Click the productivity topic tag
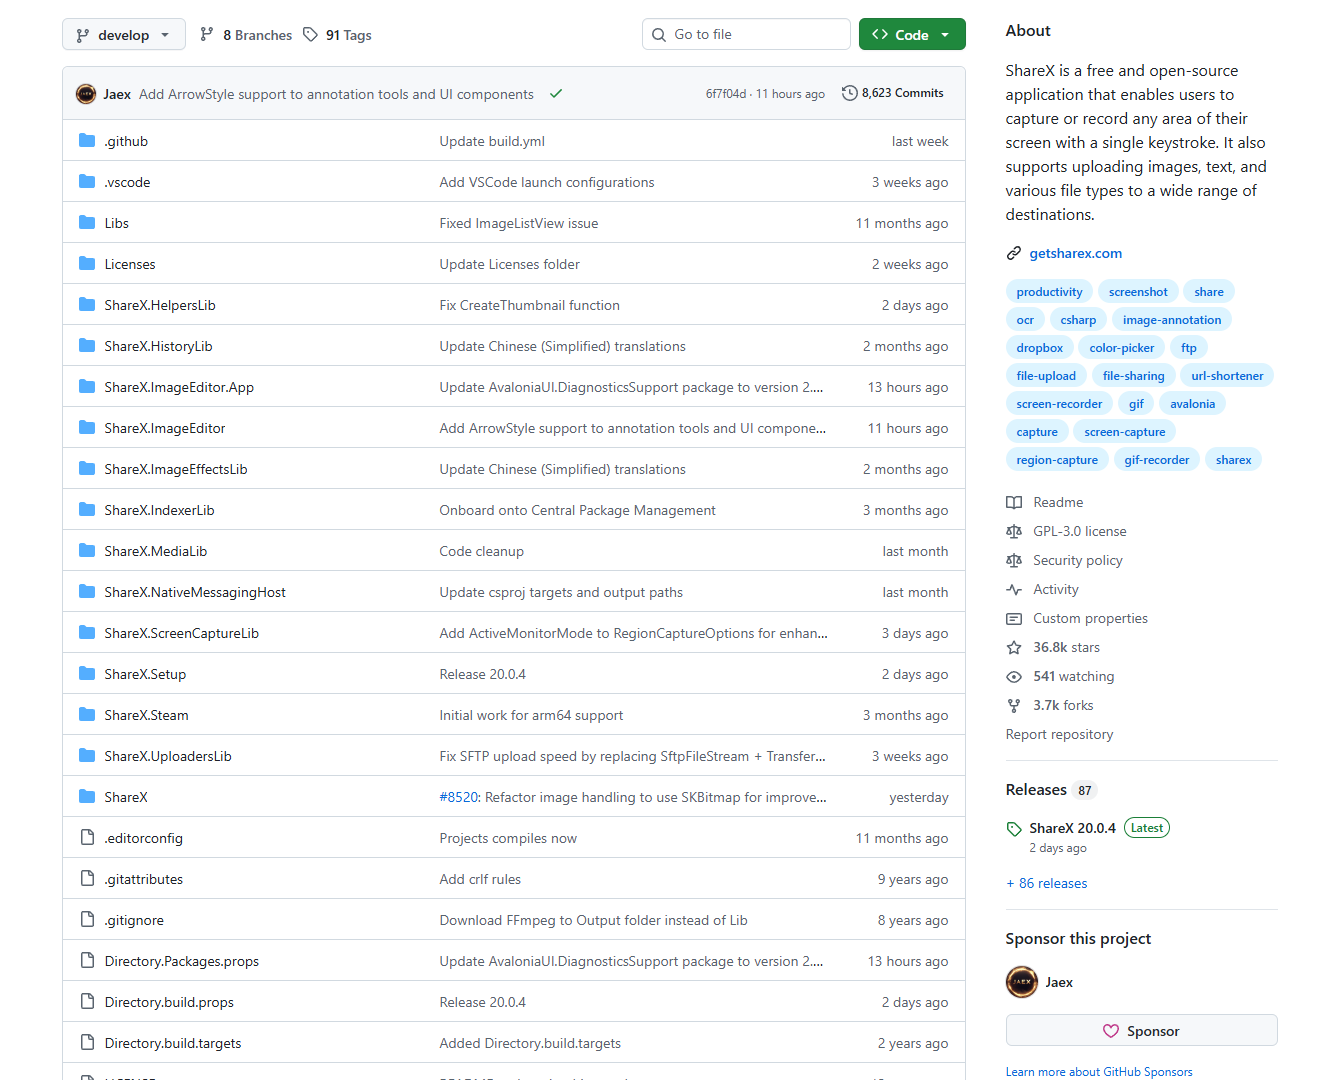 tap(1049, 292)
